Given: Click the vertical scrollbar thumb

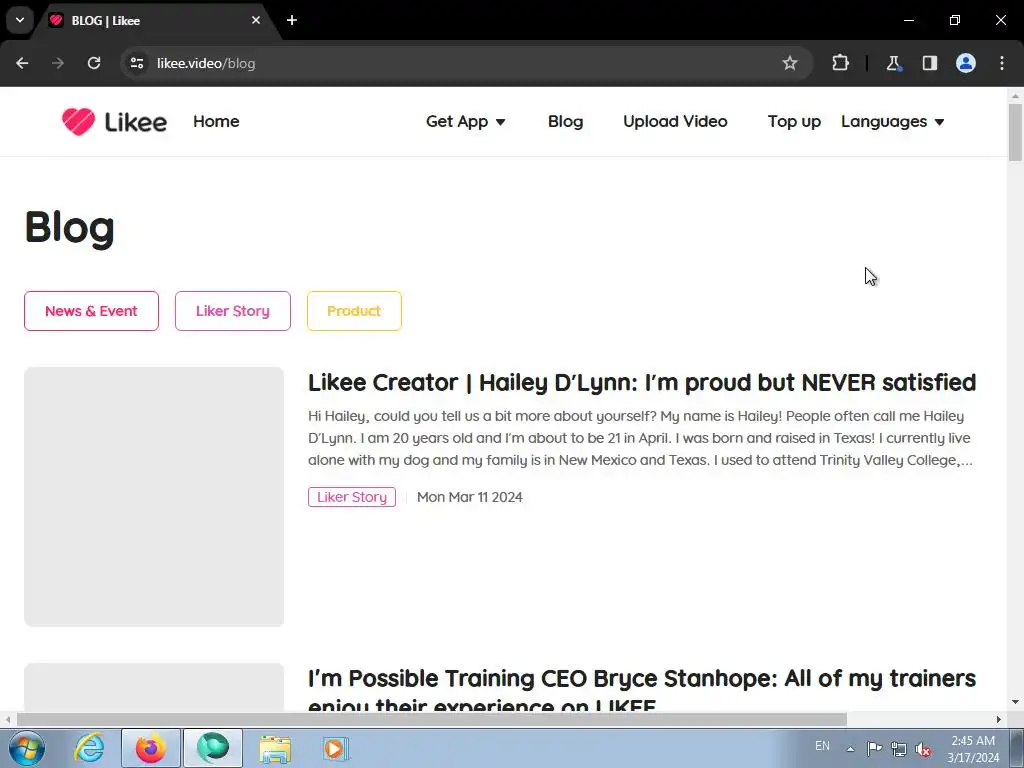Looking at the screenshot, I should click(1015, 132).
